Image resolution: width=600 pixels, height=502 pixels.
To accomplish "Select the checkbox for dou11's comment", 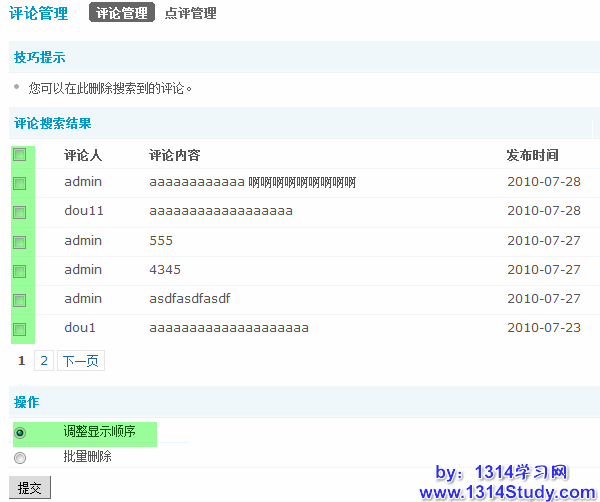I will tap(19, 213).
